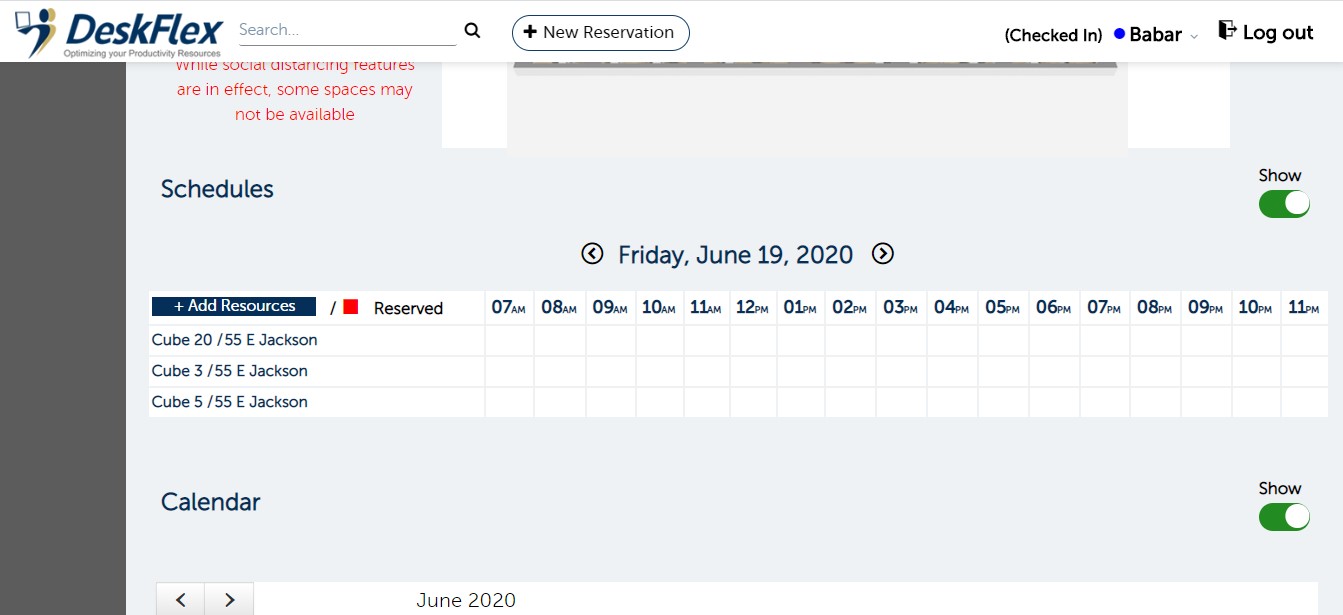Click the Log out door icon
This screenshot has width=1343, height=615.
tap(1227, 31)
